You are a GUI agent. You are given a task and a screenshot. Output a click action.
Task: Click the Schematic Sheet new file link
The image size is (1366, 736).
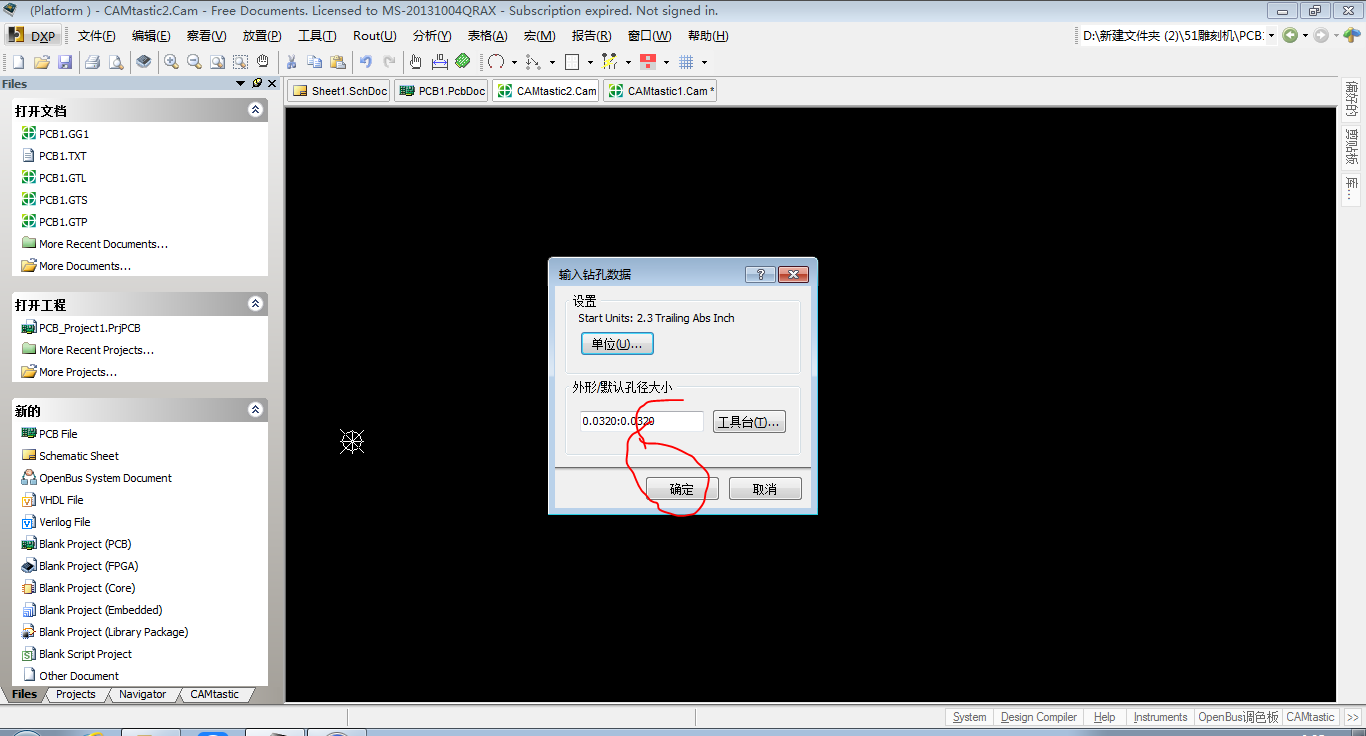coord(78,456)
